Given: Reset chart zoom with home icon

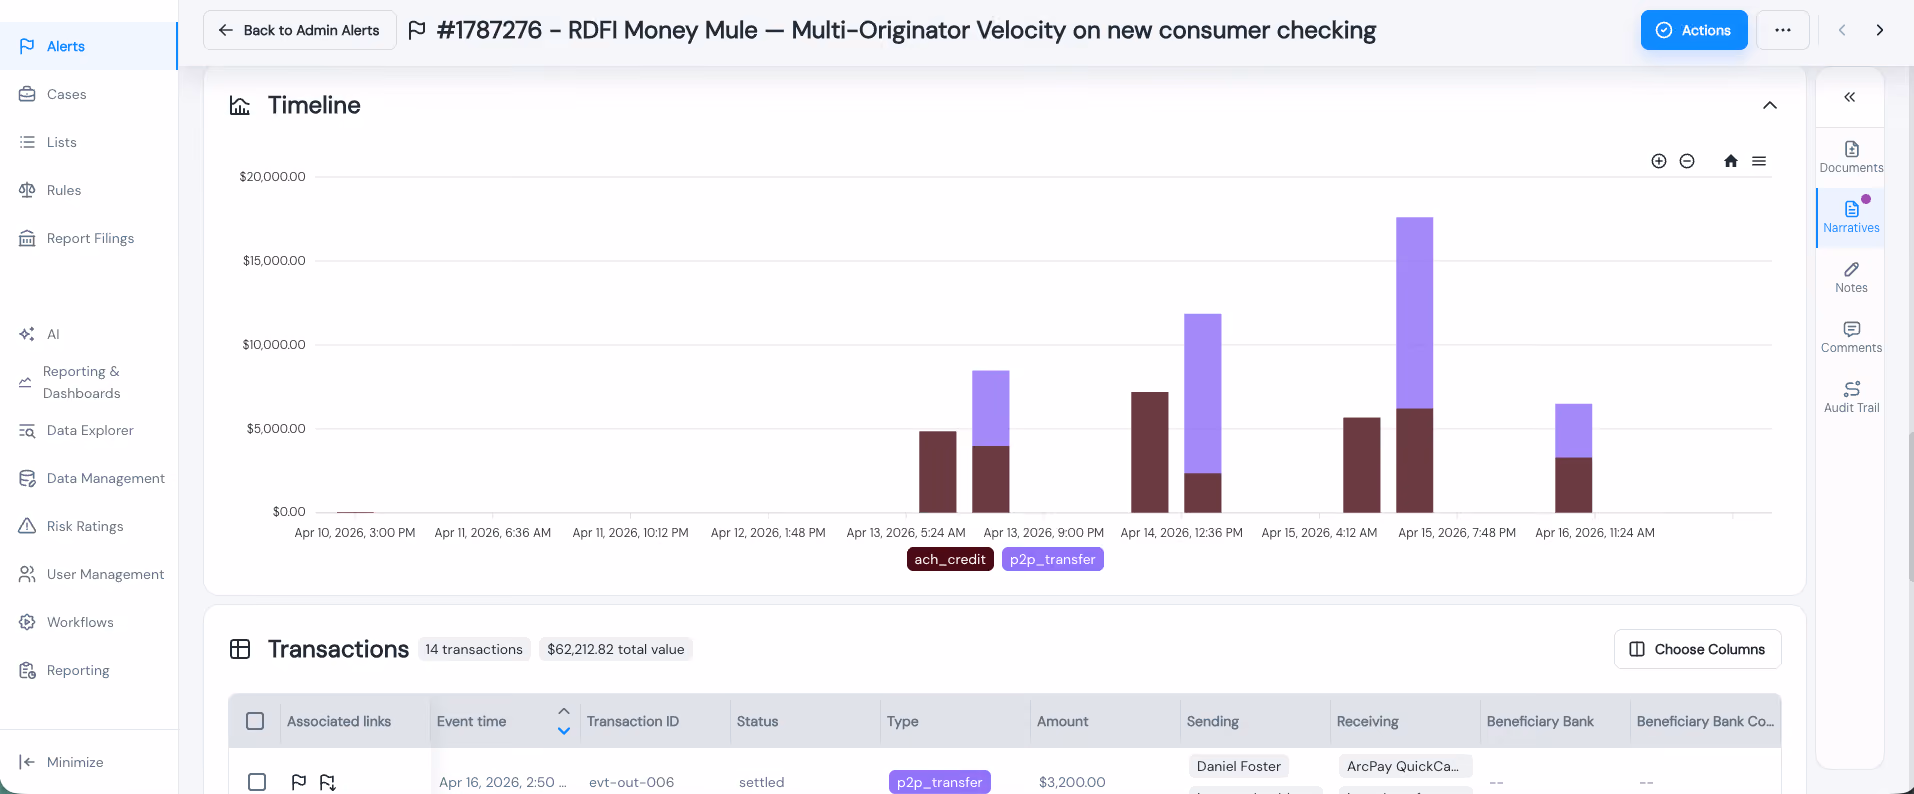Looking at the screenshot, I should click(1731, 161).
